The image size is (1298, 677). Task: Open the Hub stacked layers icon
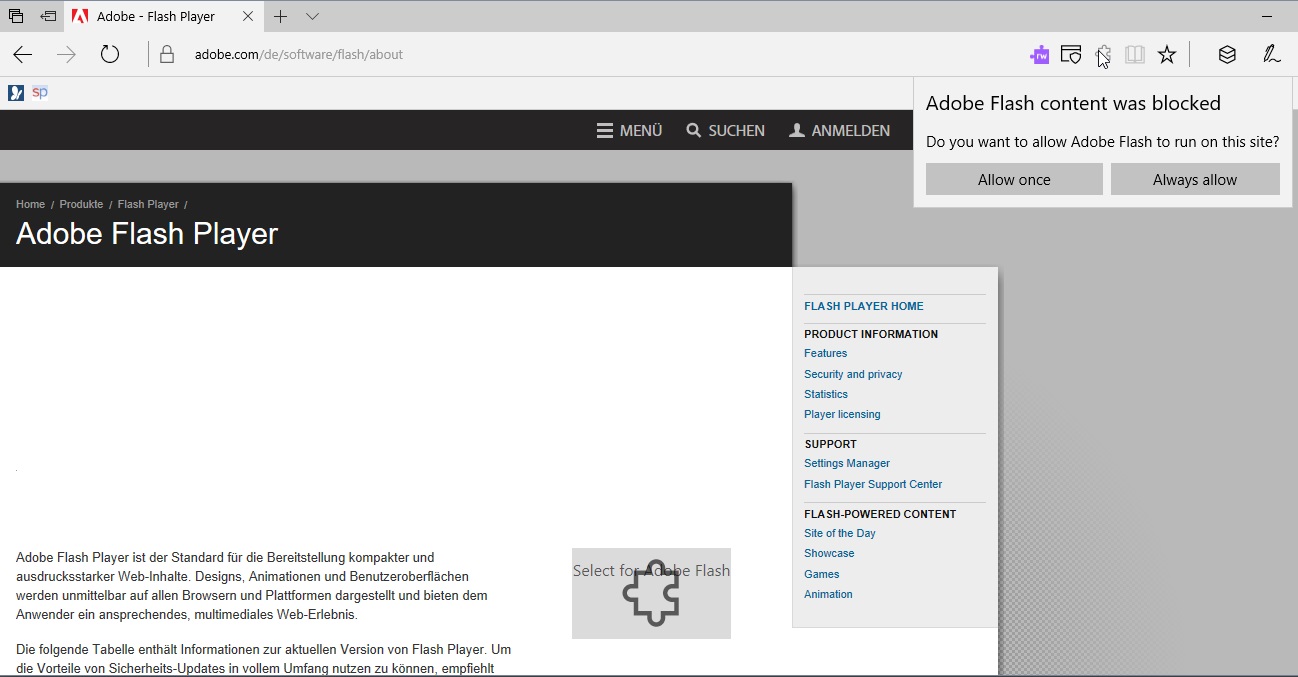pos(1227,55)
